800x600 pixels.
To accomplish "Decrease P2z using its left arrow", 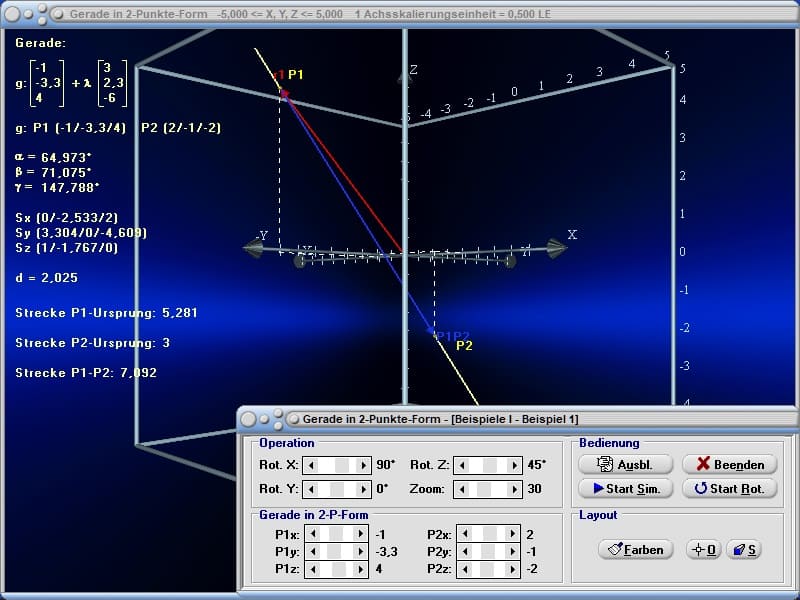I will pos(465,569).
